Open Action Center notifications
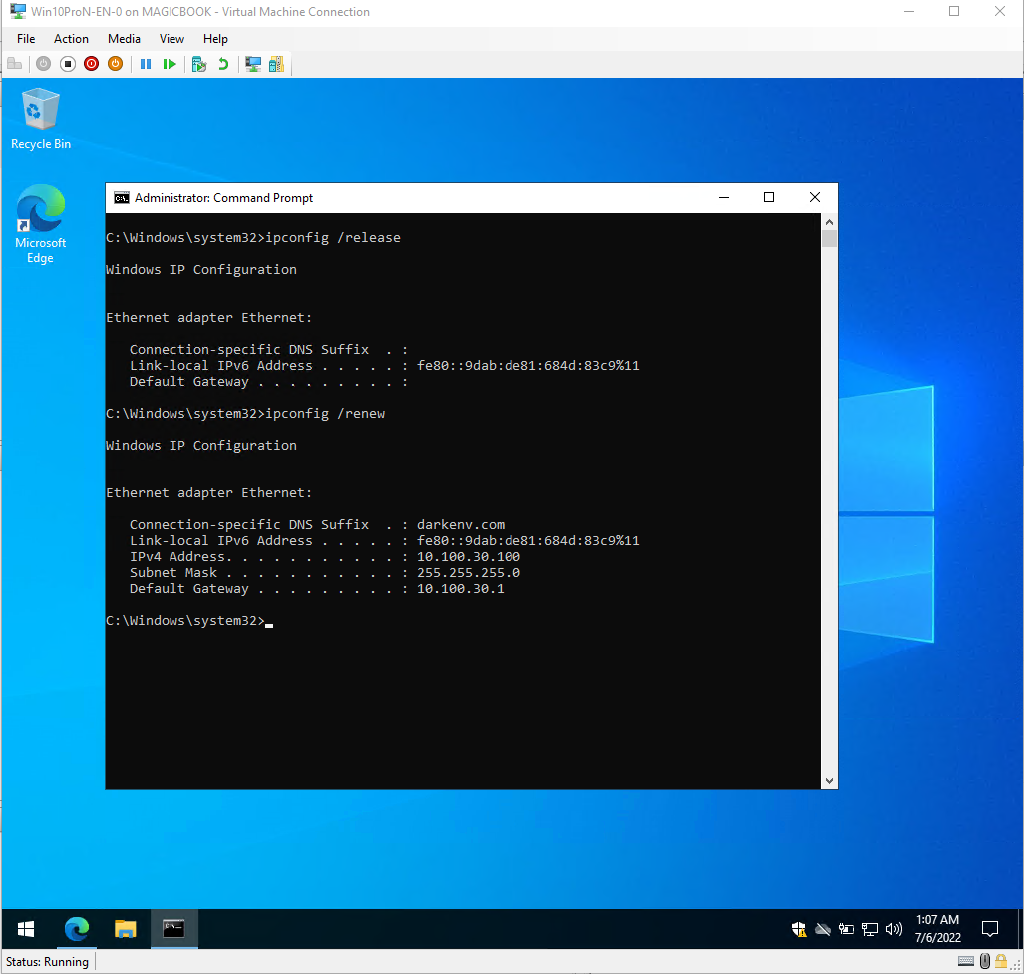Viewport: 1024px width, 974px height. (990, 929)
